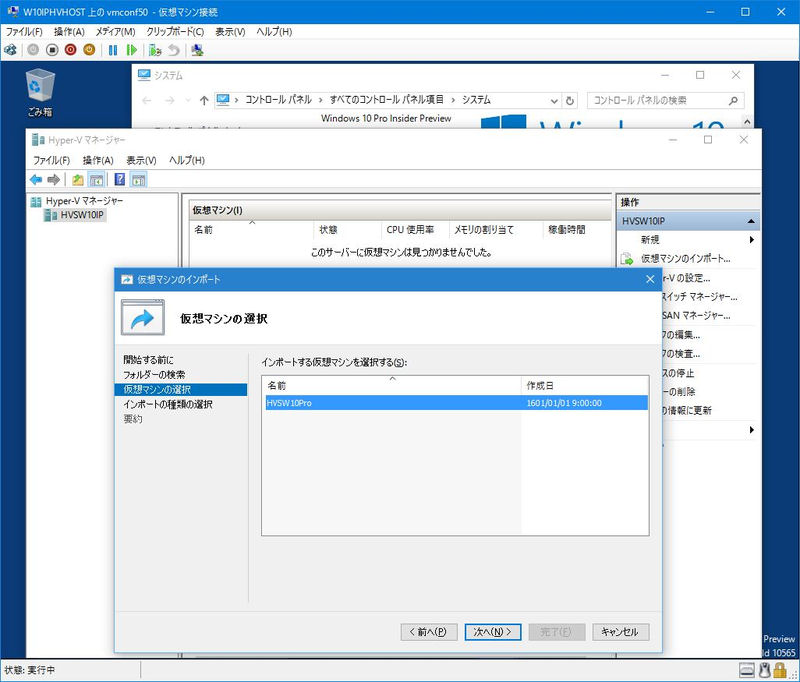The height and width of the screenshot is (682, 800).
Task: Click 仮想マシンのインポート... in 操作 pane
Action: click(686, 259)
